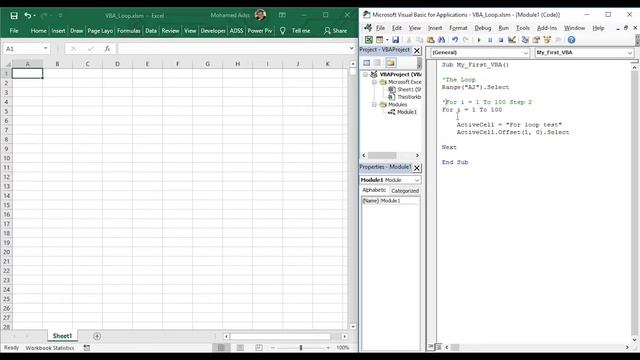640x360 pixels.
Task: Click the Insert Function fx icon
Action: [x=107, y=49]
